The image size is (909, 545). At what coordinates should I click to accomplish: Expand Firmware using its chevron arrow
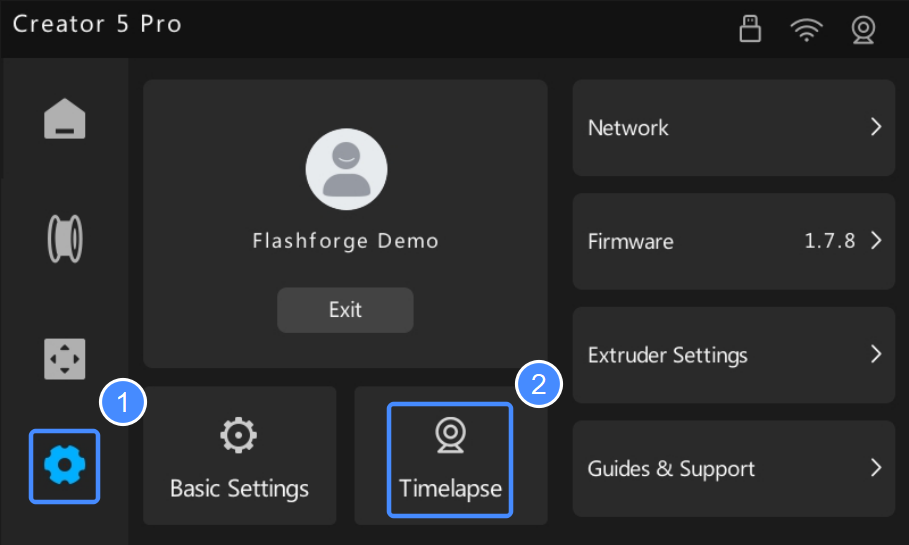point(876,240)
